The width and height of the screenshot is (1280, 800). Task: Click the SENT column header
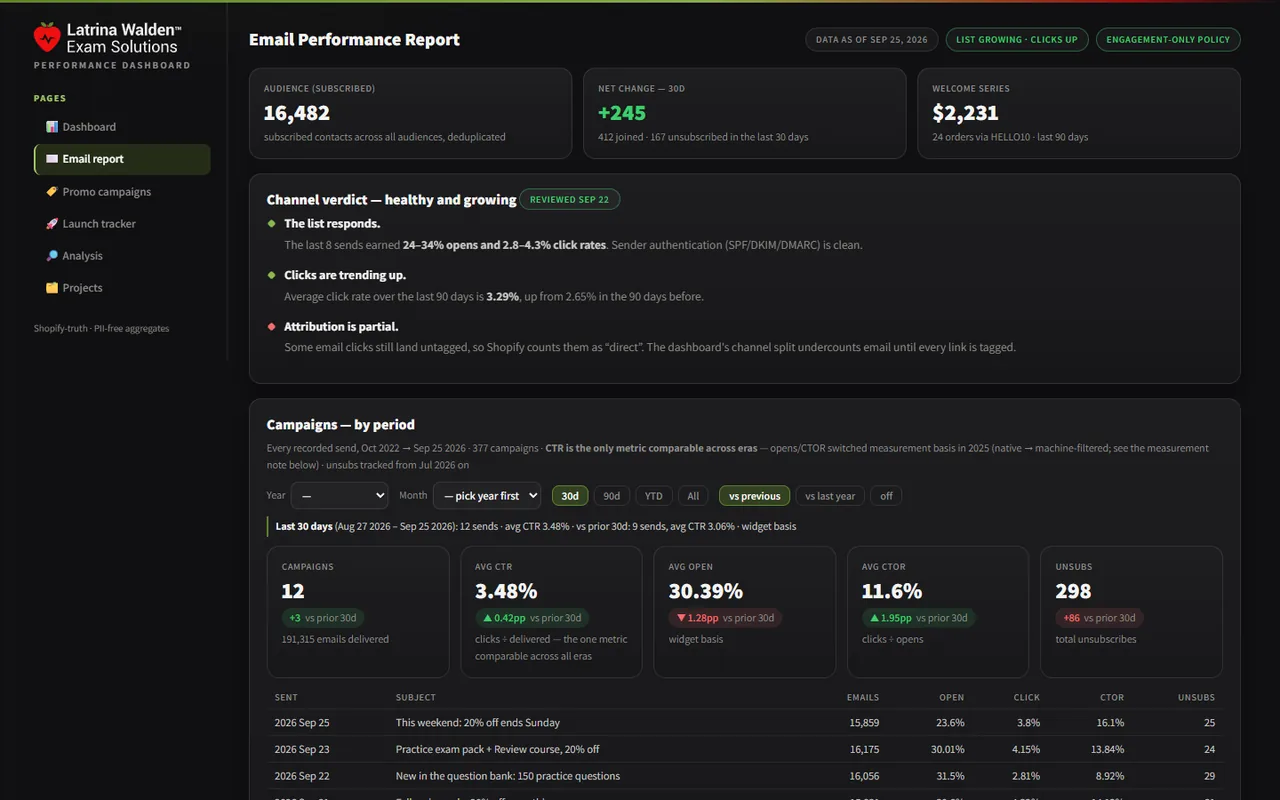[286, 697]
